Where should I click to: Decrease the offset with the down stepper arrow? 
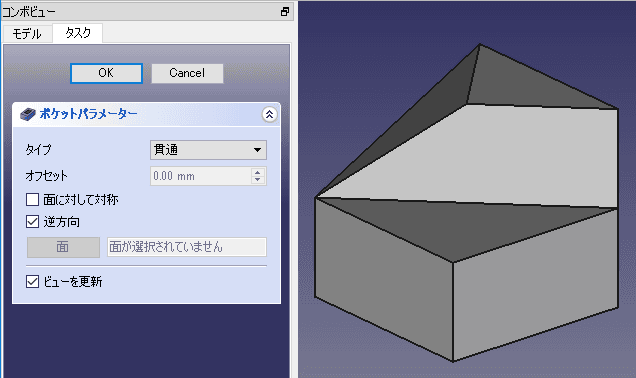click(x=258, y=180)
